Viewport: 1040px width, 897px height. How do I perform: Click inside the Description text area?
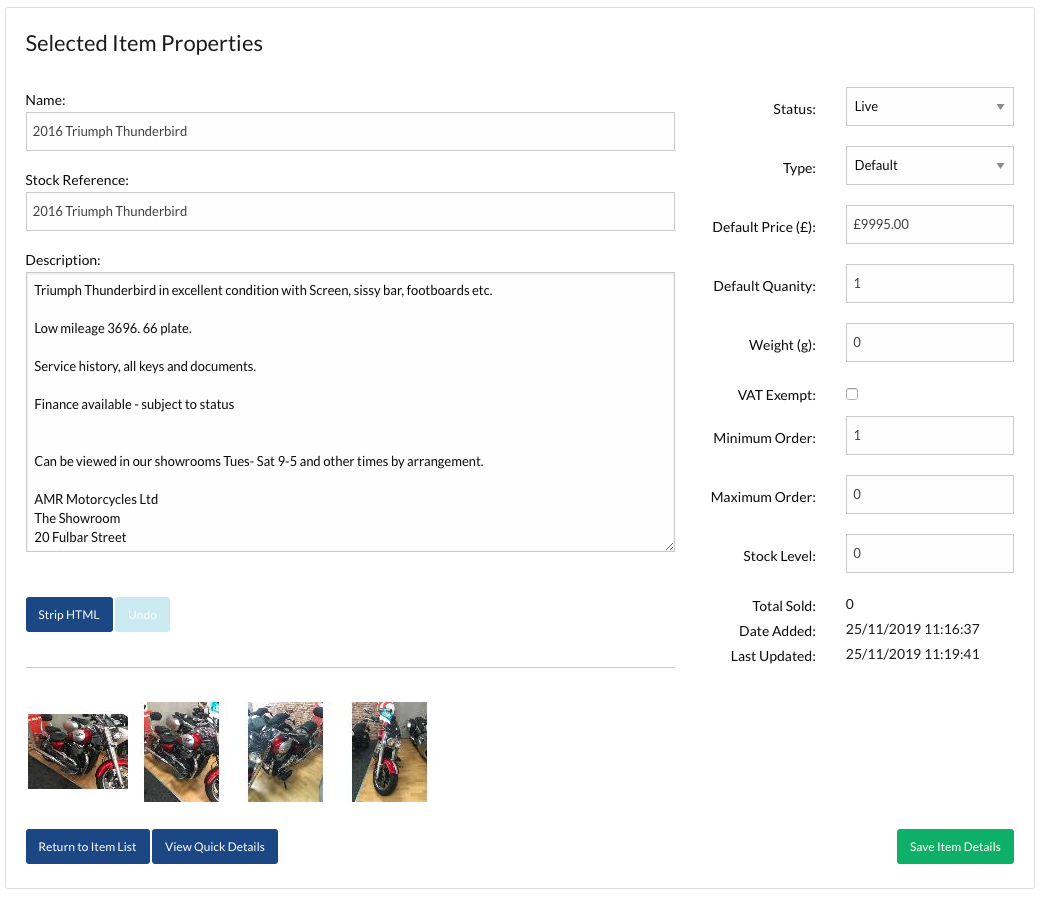pos(350,411)
